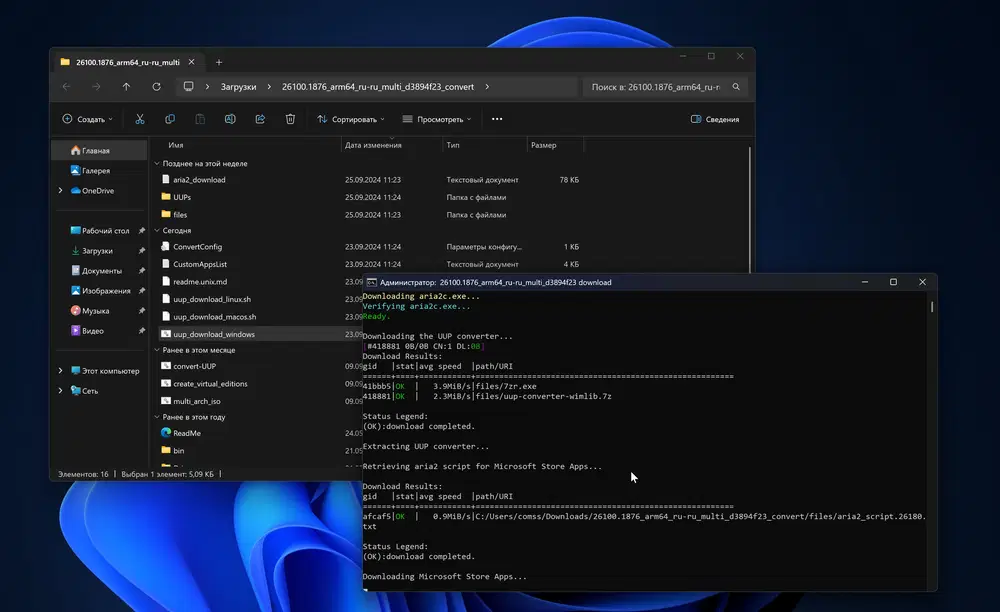The image size is (1000, 612).
Task: Open the Просмотреть dropdown
Action: 436,119
